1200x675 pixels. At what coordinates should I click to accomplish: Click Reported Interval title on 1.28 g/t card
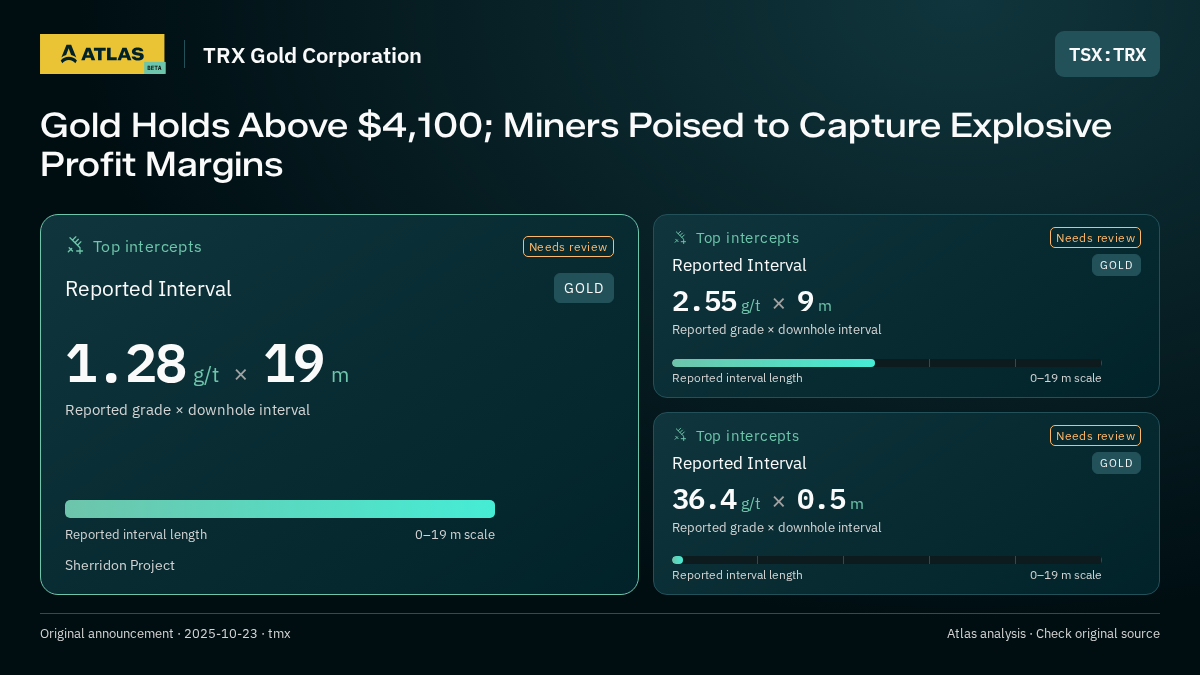148,289
